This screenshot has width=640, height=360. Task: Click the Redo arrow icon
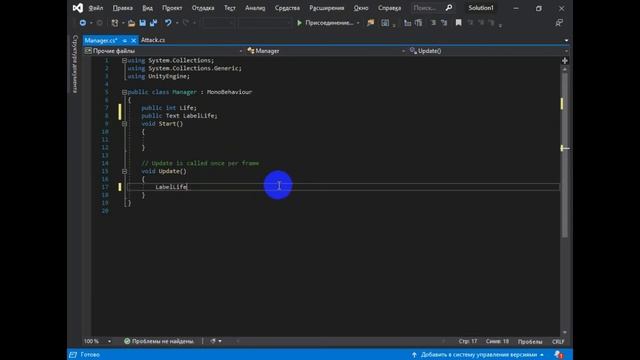[186, 23]
